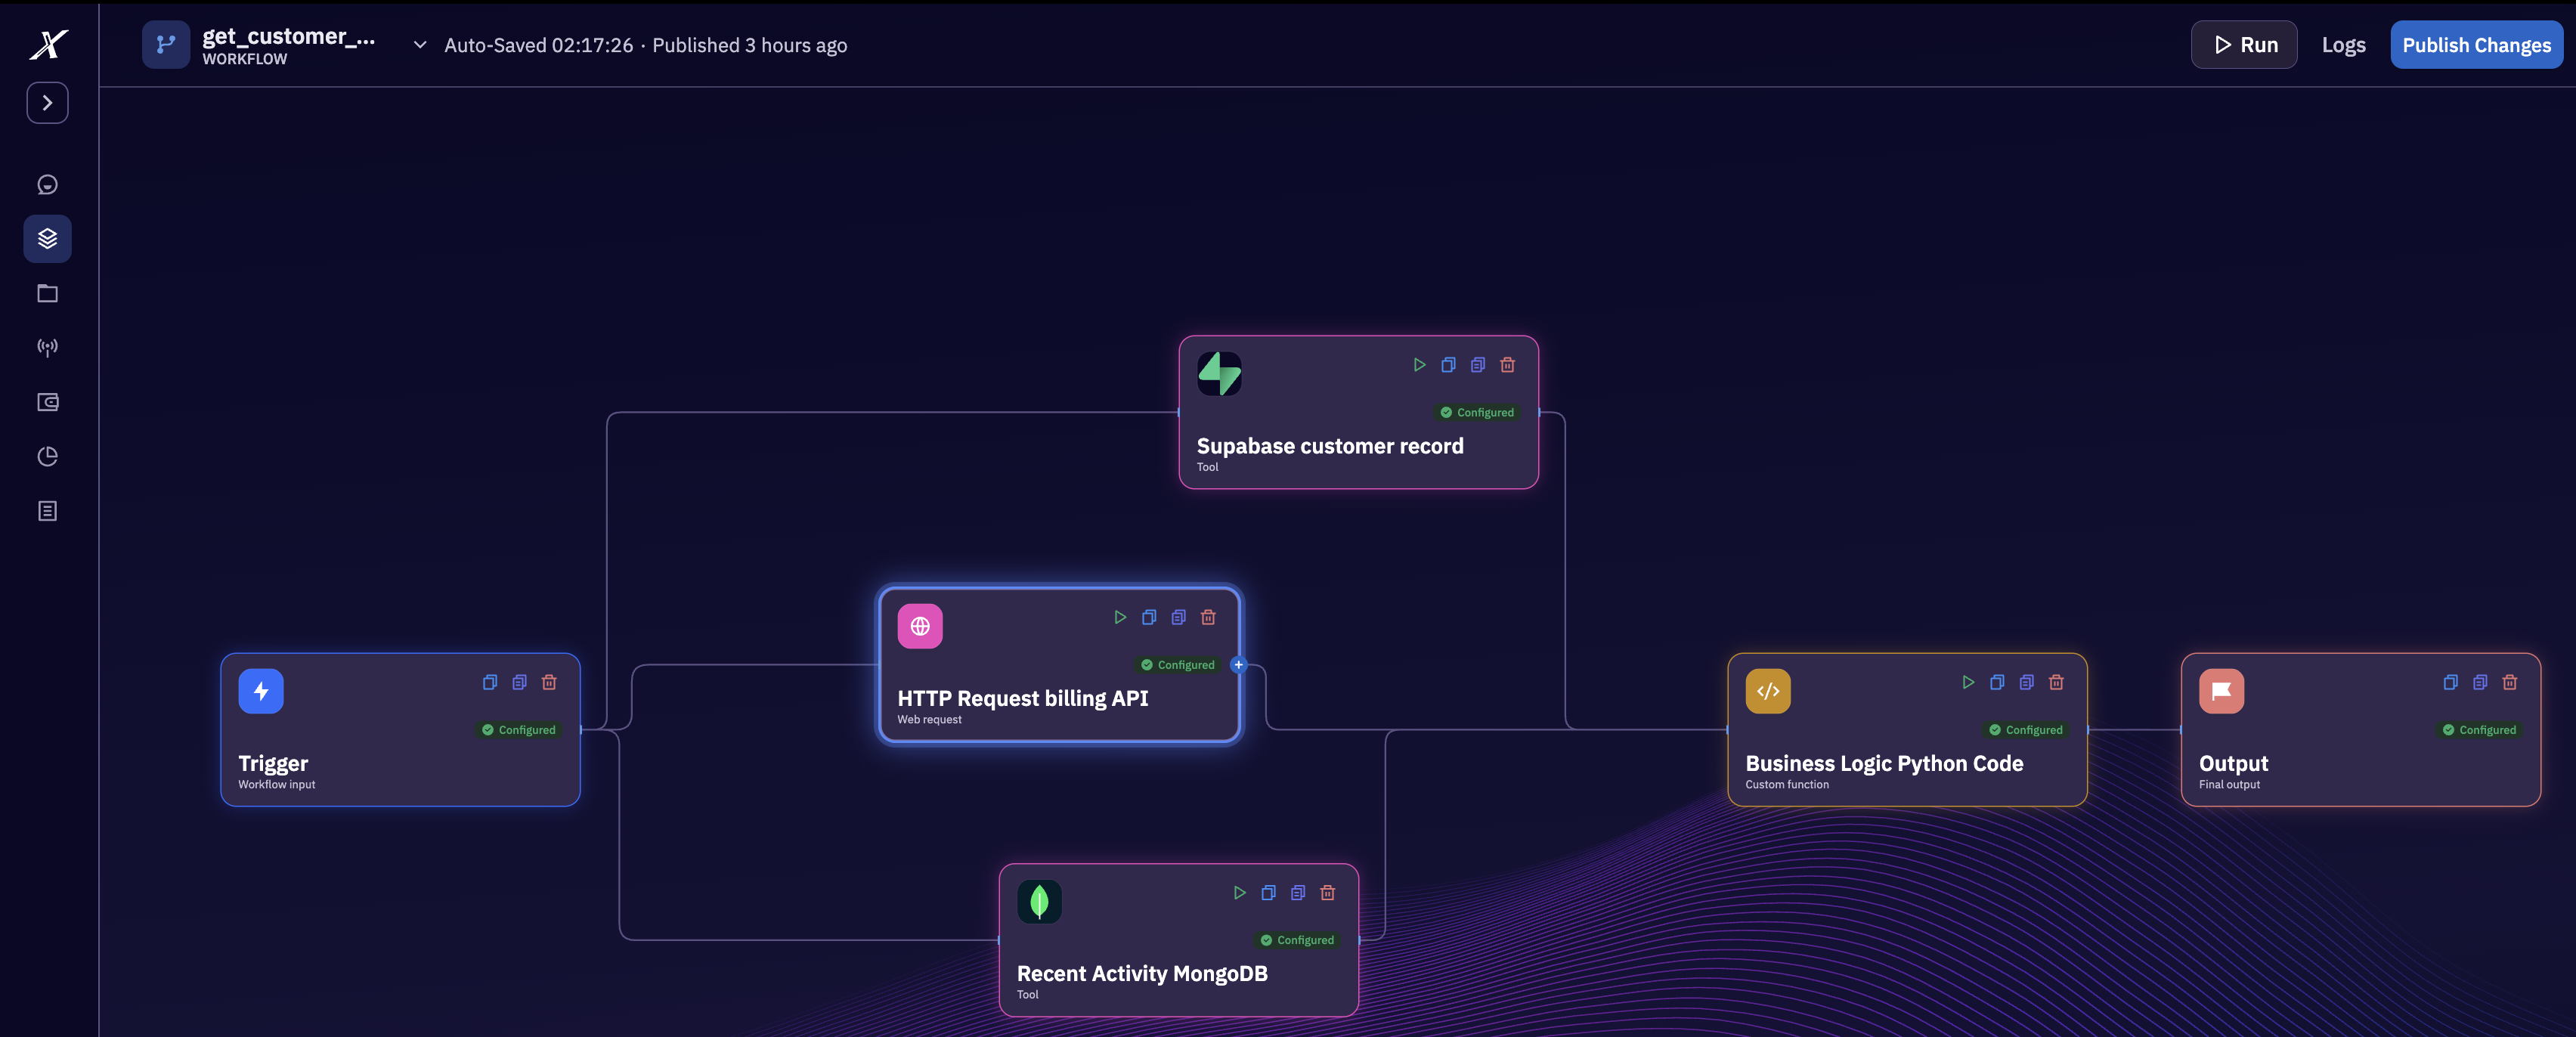Click Publish Changes button
The image size is (2576, 1037).
pyautogui.click(x=2476, y=45)
